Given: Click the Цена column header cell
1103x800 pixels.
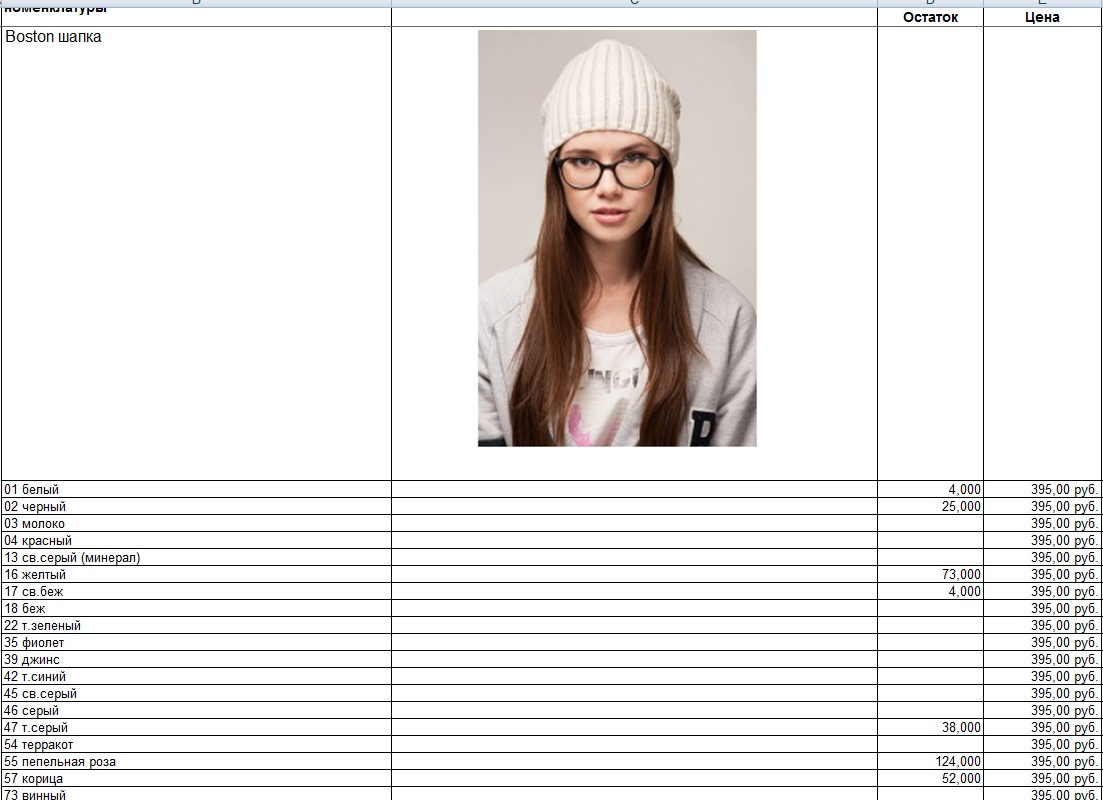Looking at the screenshot, I should tap(1043, 18).
